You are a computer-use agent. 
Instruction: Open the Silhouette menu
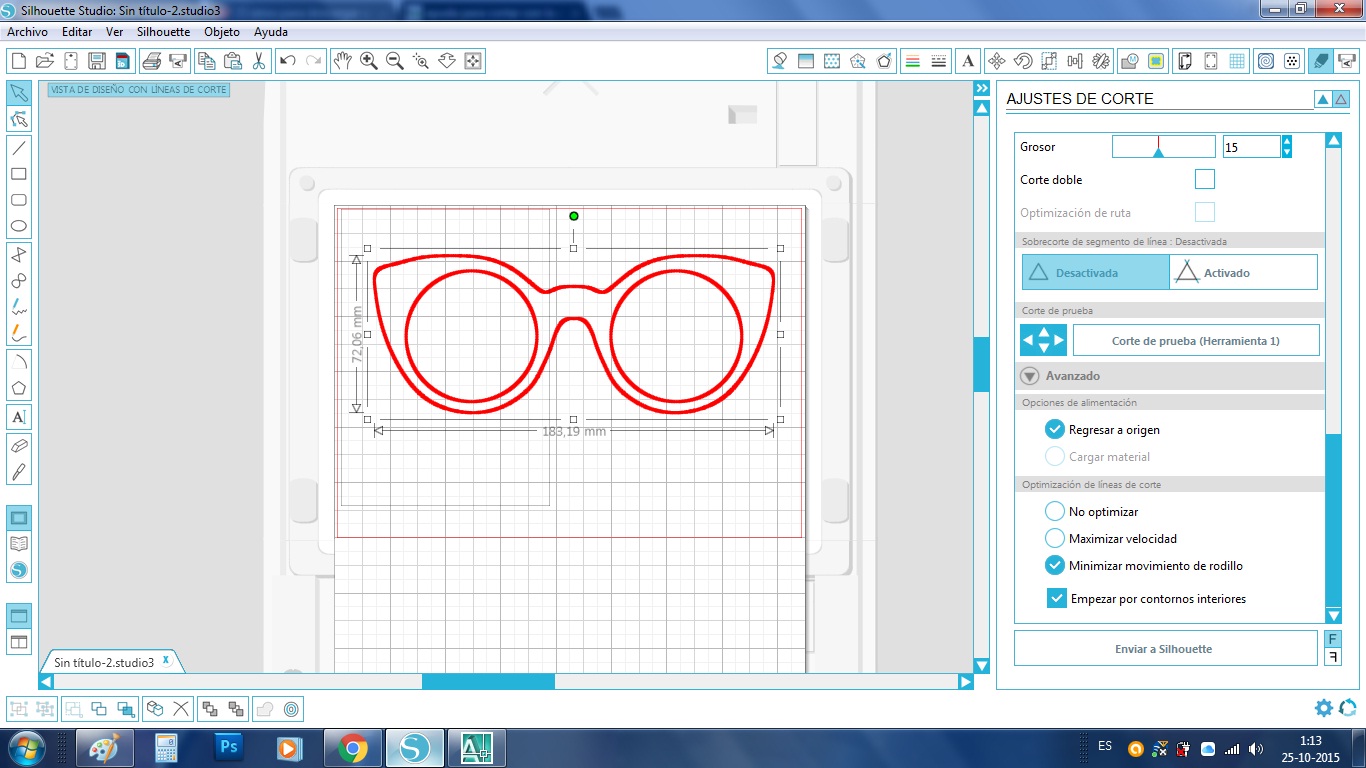coord(163,32)
